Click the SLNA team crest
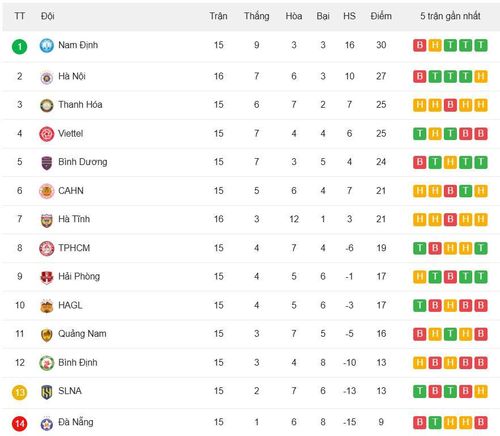Viewport: 500px width, 436px height. (x=47, y=392)
